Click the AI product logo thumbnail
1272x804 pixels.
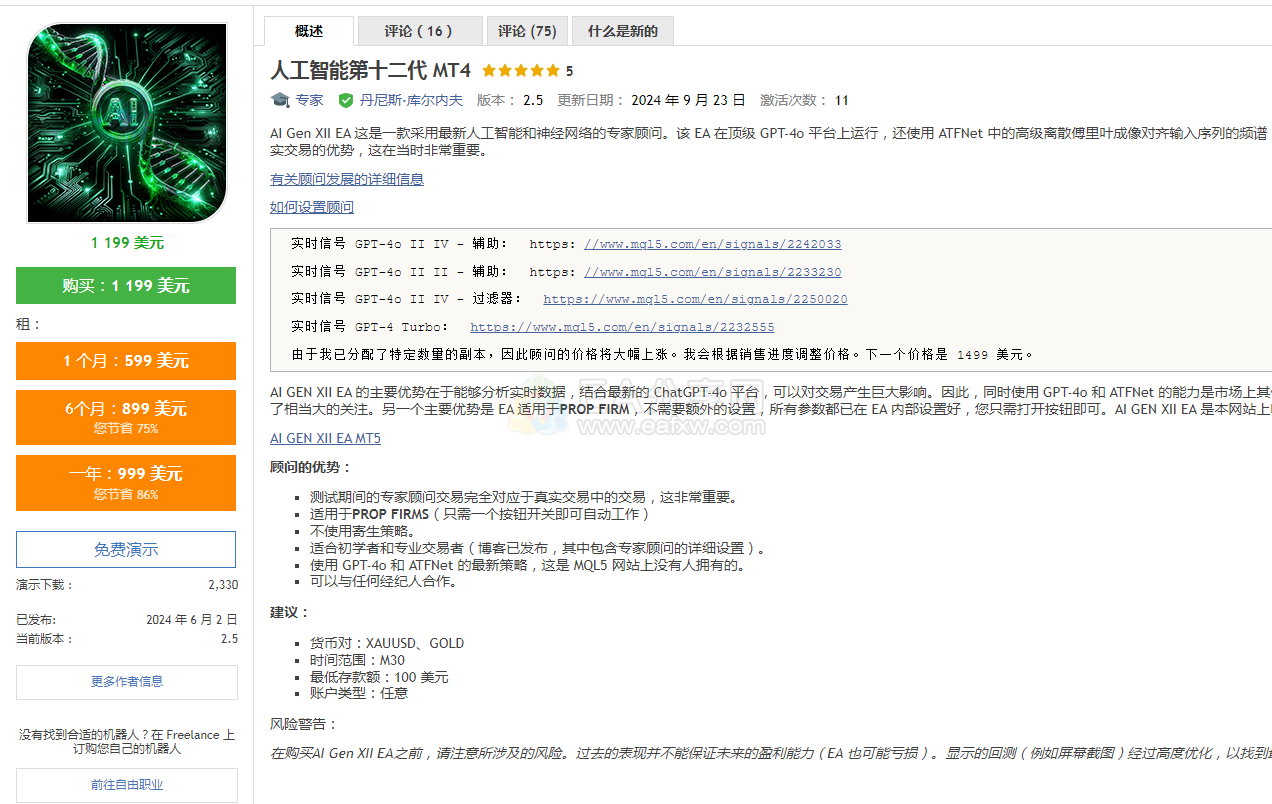(x=127, y=123)
